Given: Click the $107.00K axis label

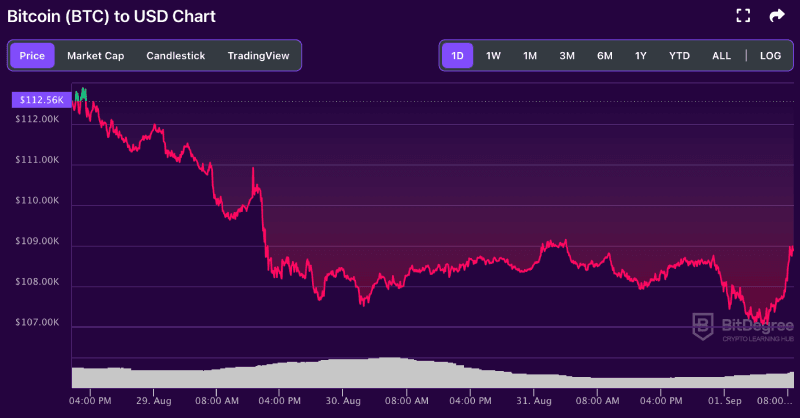Looking at the screenshot, I should tap(37, 322).
